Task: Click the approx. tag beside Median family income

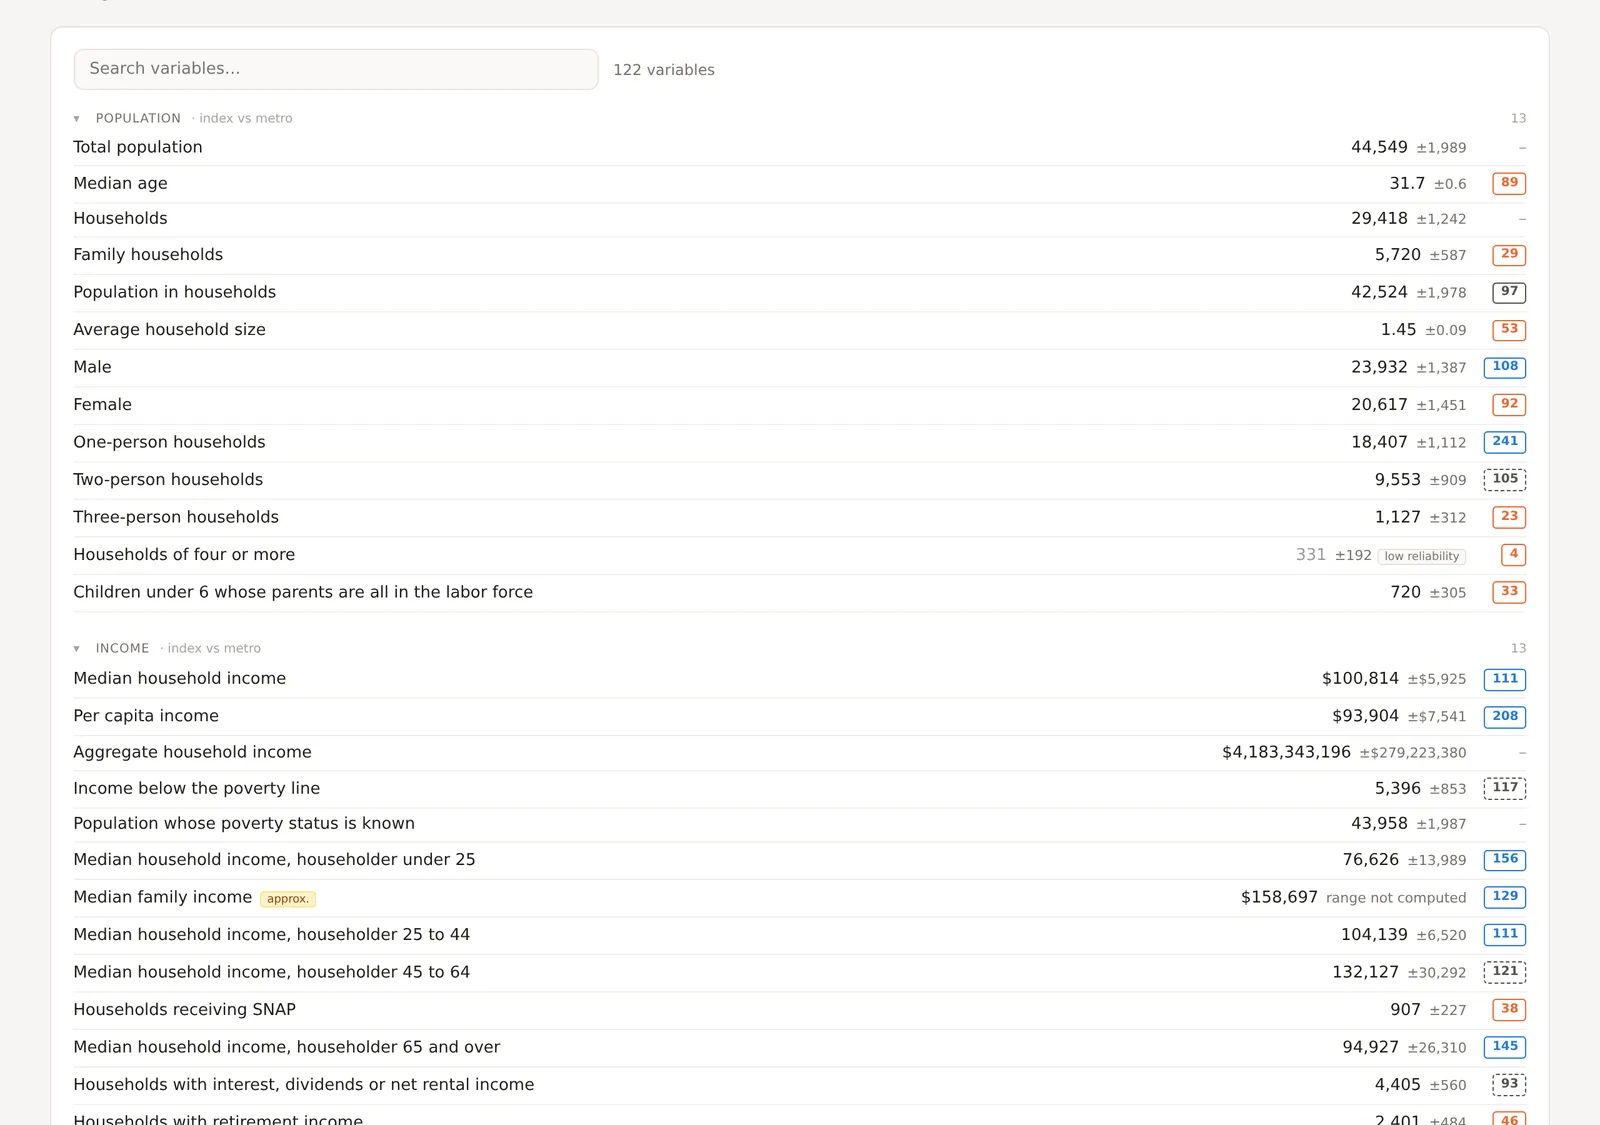Action: (288, 899)
